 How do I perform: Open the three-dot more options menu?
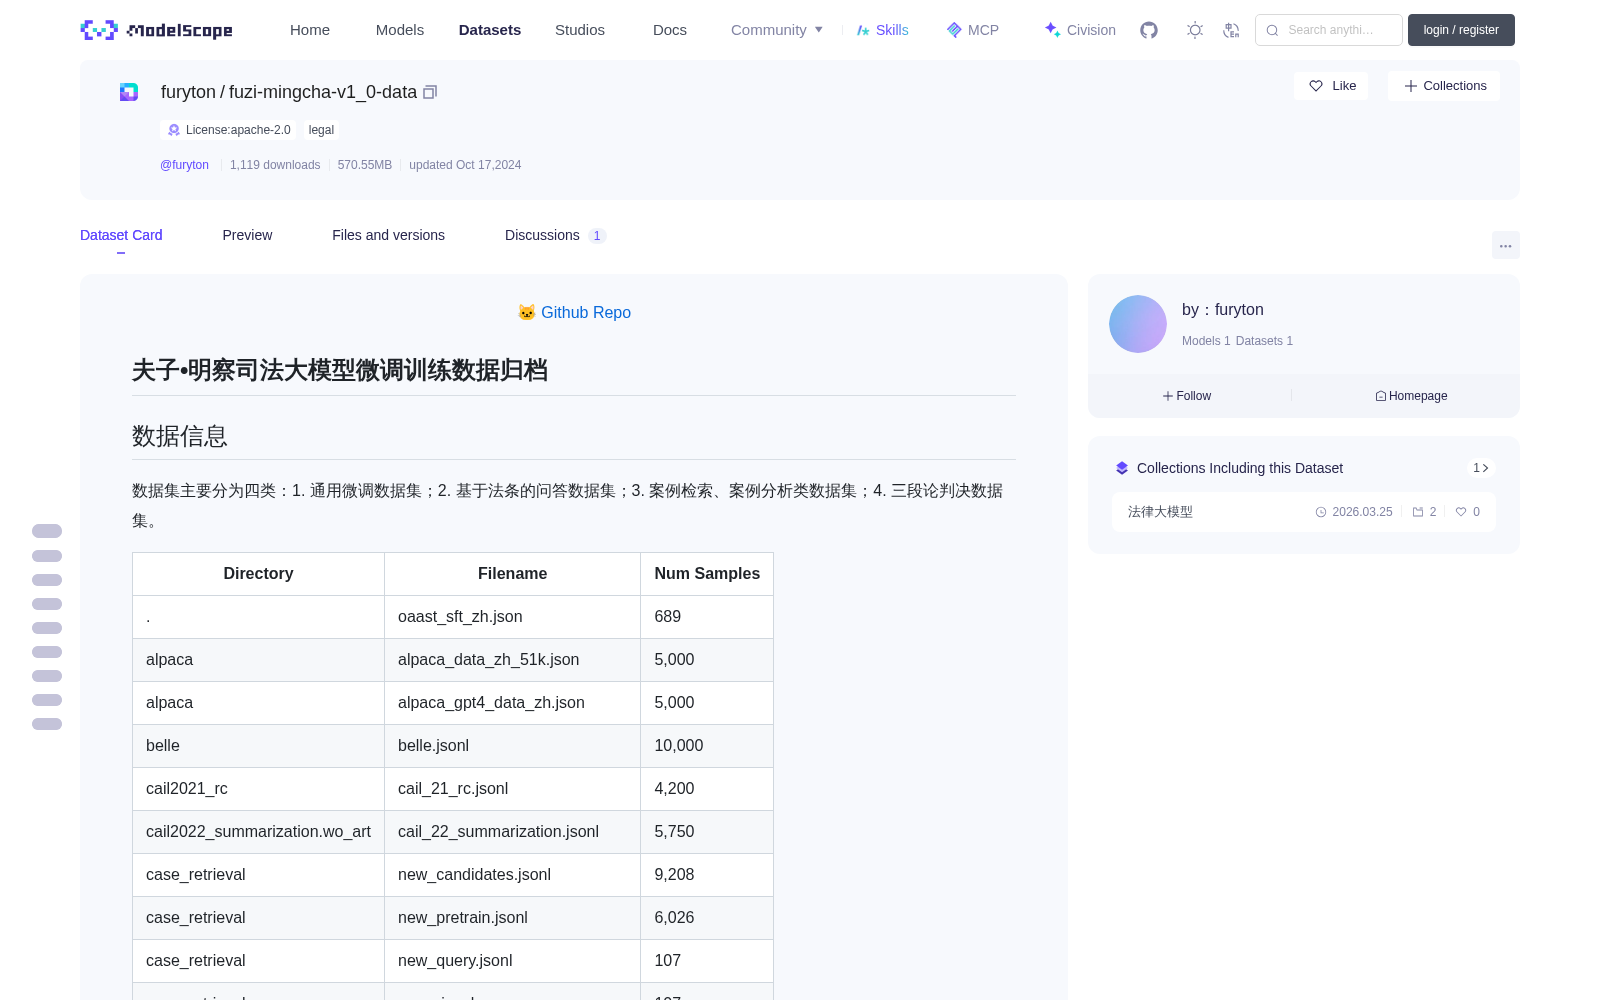click(1505, 245)
